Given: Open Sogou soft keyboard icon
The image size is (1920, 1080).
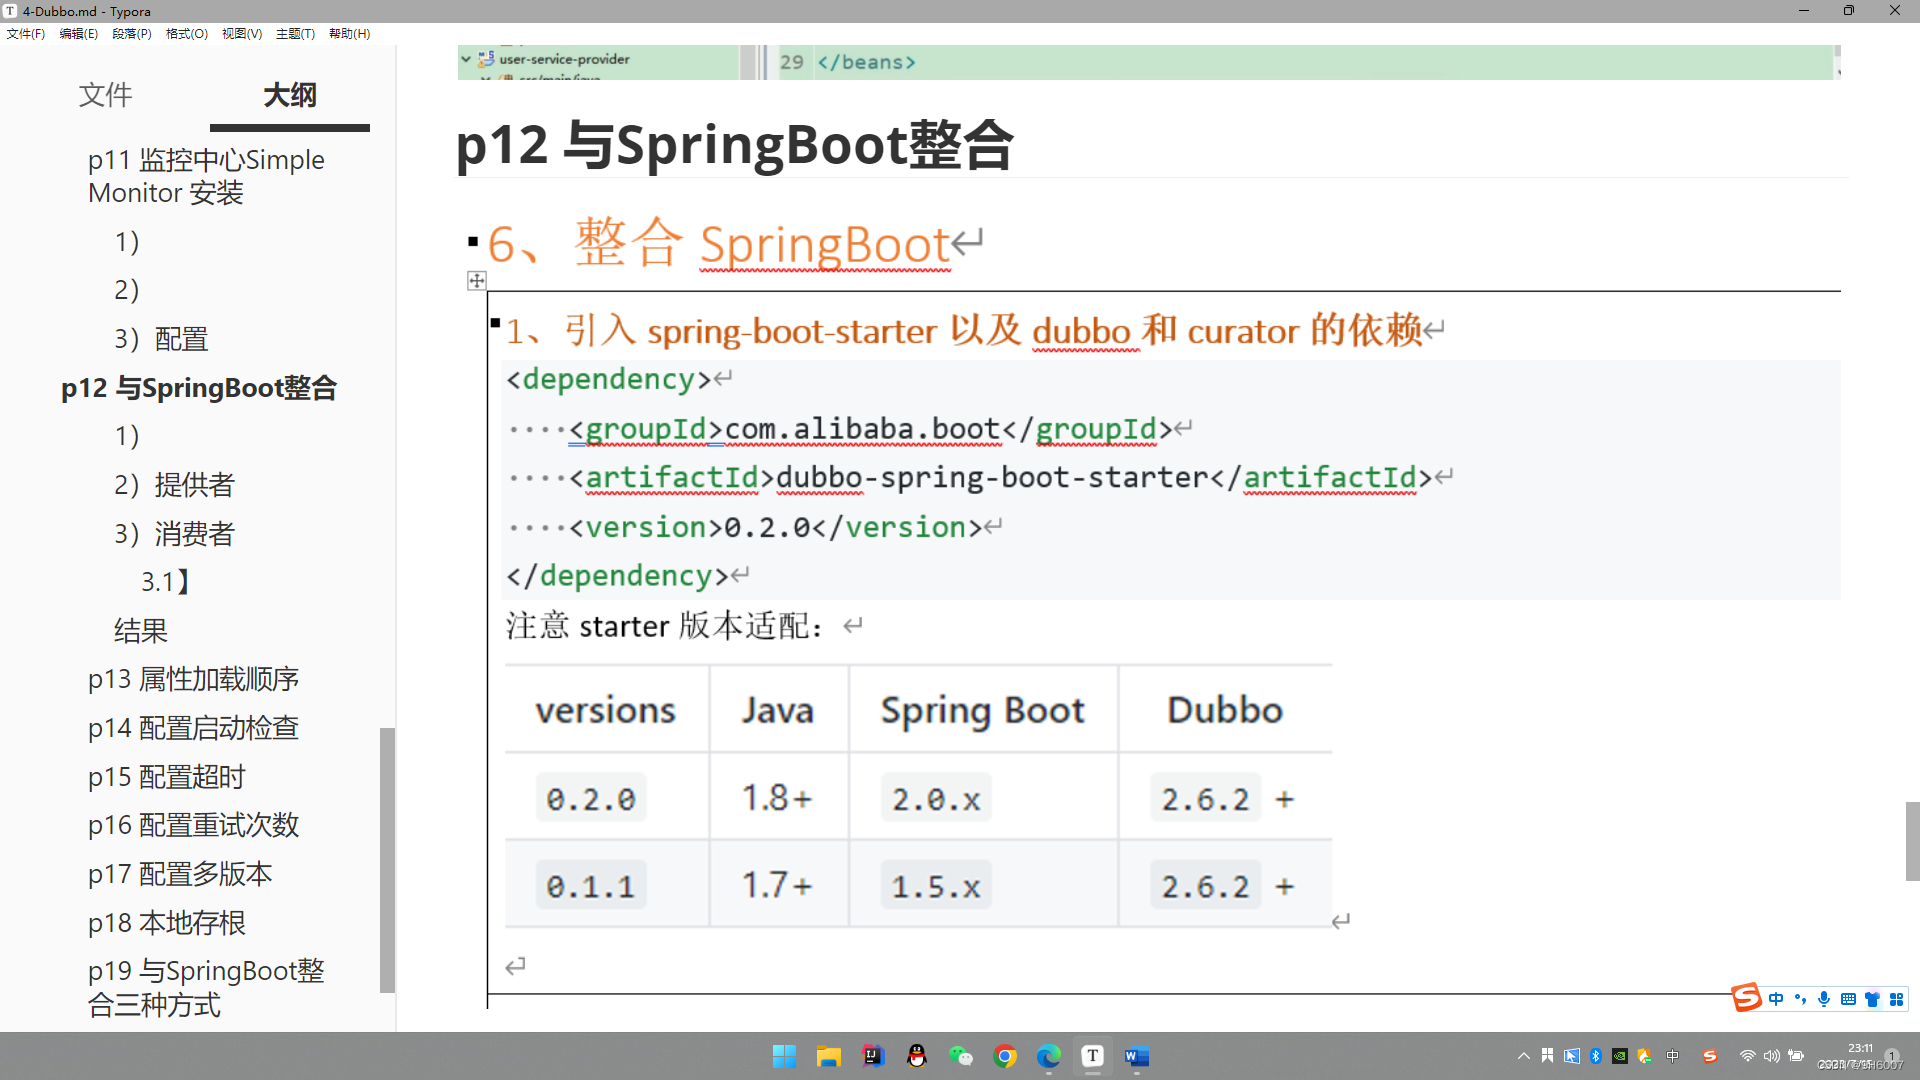Looking at the screenshot, I should (x=1848, y=999).
